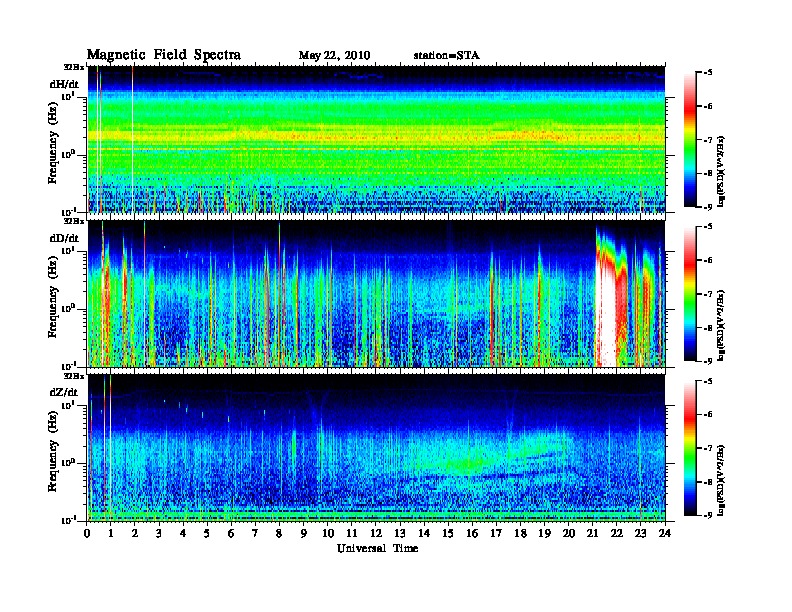Select the dH/dt panel label
This screenshot has height=612, width=792.
[64, 84]
